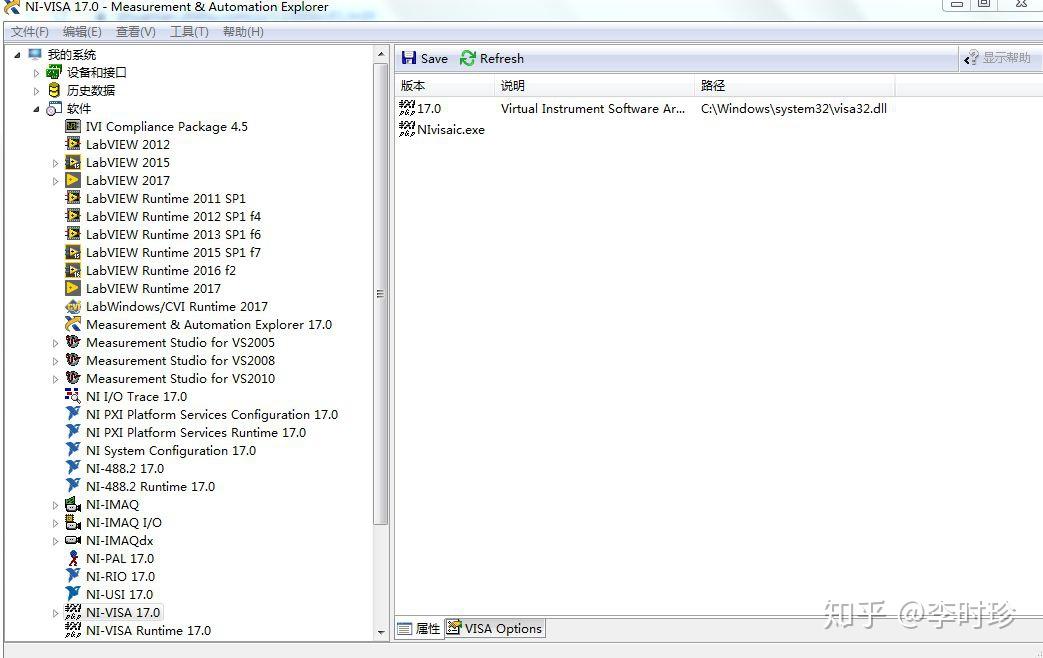
Task: Select NI PXI Platform Services Runtime 17.0
Action: [196, 432]
